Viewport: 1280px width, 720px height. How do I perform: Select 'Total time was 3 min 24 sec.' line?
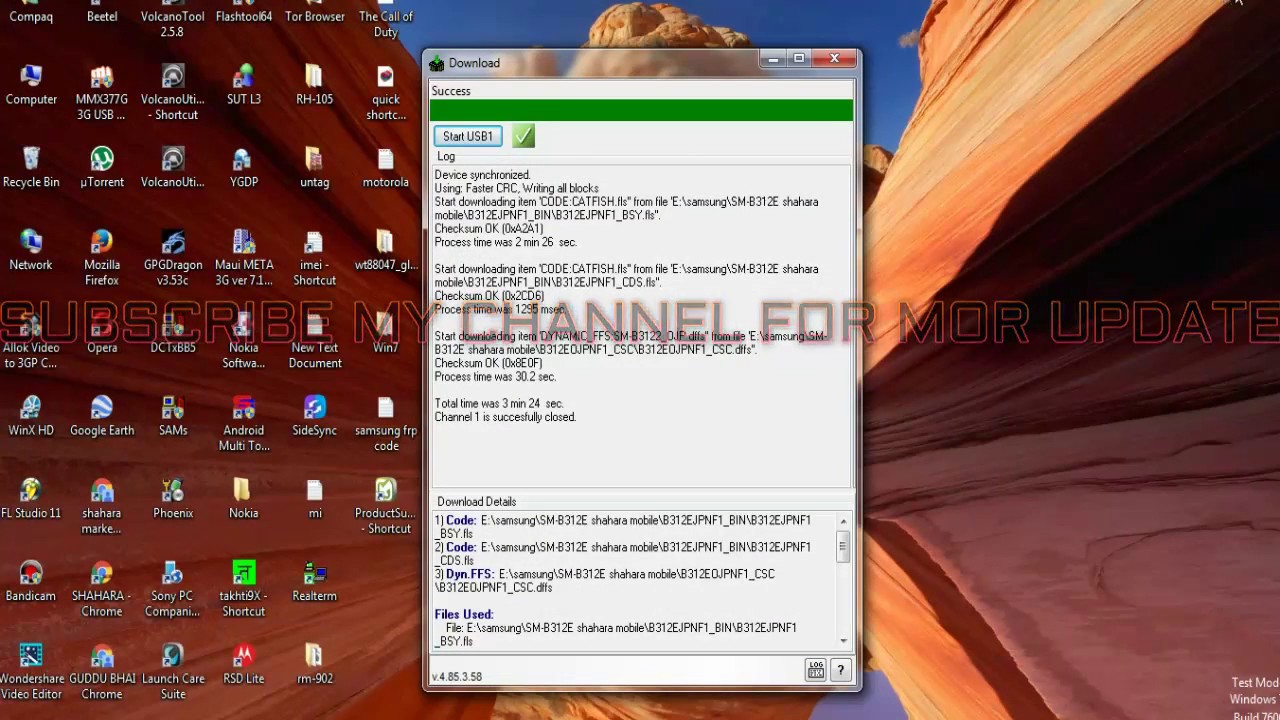click(499, 404)
